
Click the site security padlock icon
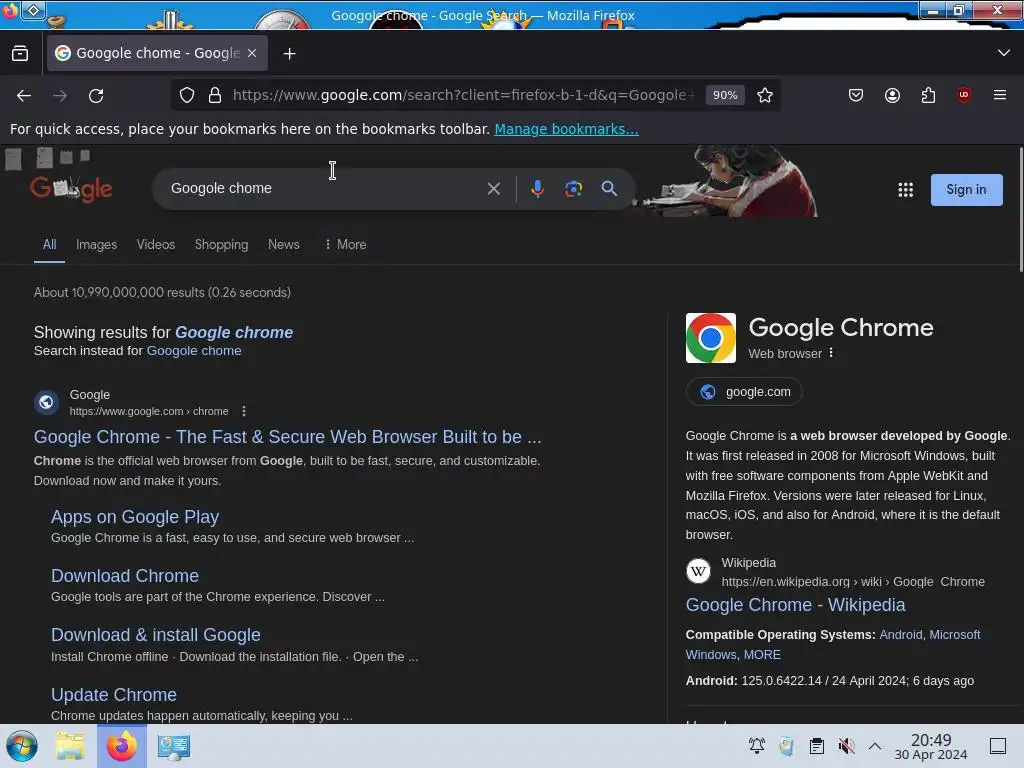[x=215, y=95]
